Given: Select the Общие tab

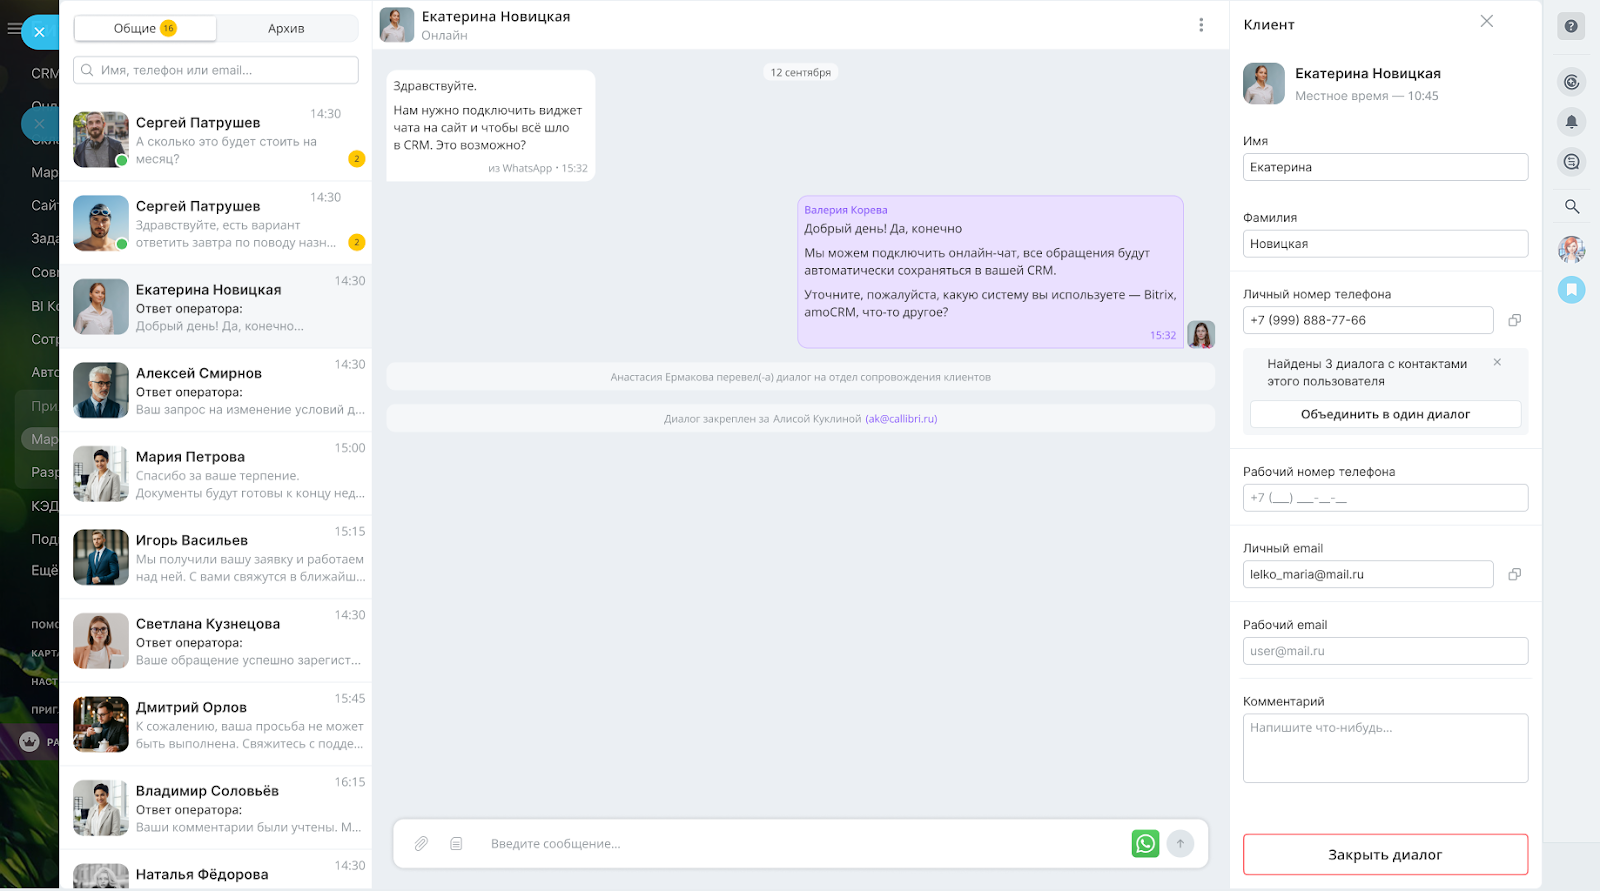Looking at the screenshot, I should click(145, 28).
